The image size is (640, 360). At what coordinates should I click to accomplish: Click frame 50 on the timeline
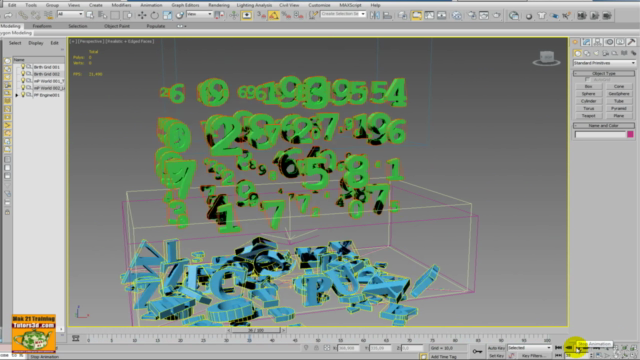(317, 339)
